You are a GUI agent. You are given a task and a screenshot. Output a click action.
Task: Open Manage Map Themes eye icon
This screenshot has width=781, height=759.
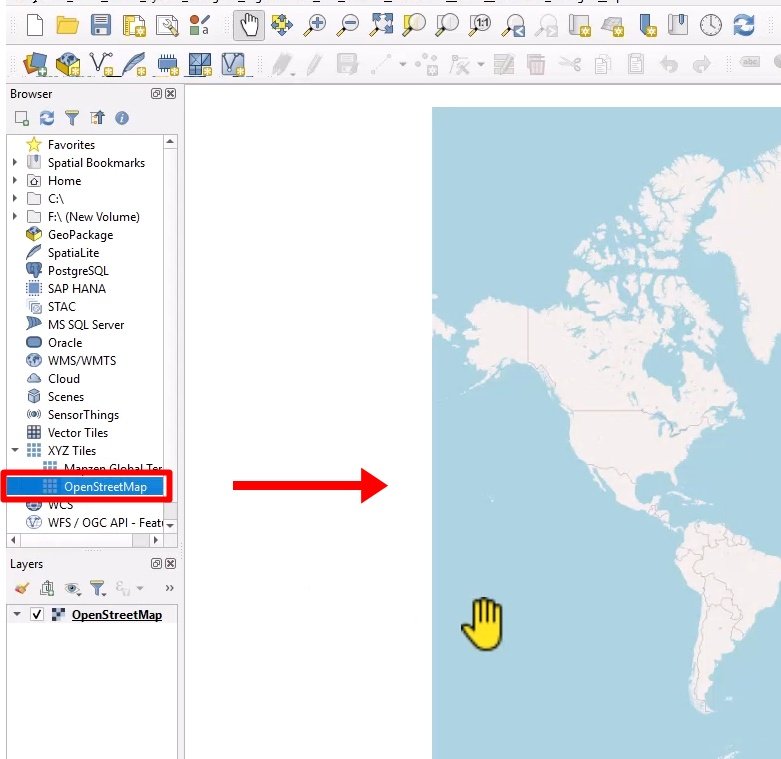(73, 588)
